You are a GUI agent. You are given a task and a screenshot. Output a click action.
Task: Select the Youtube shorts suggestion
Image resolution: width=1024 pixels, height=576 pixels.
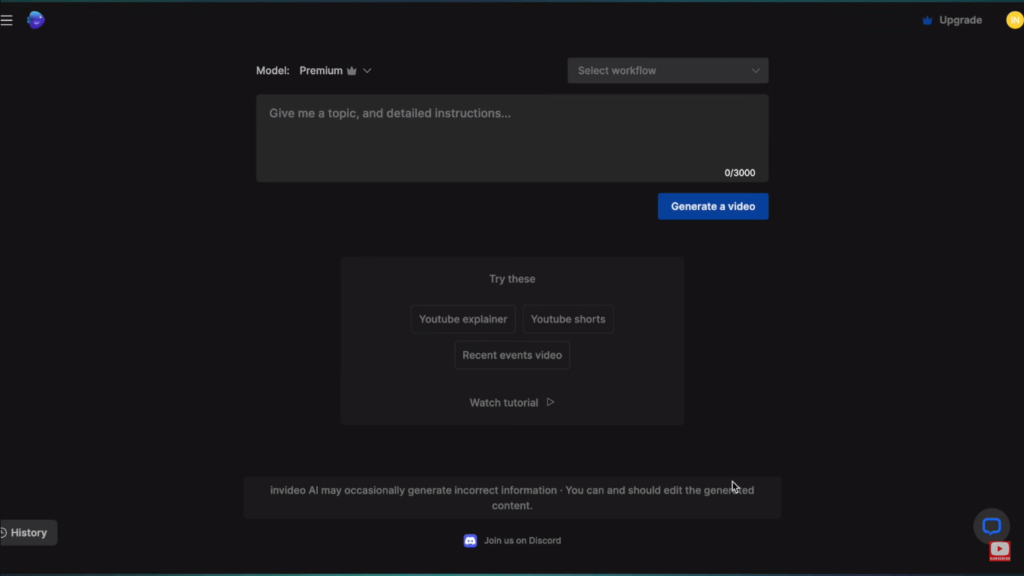click(568, 319)
